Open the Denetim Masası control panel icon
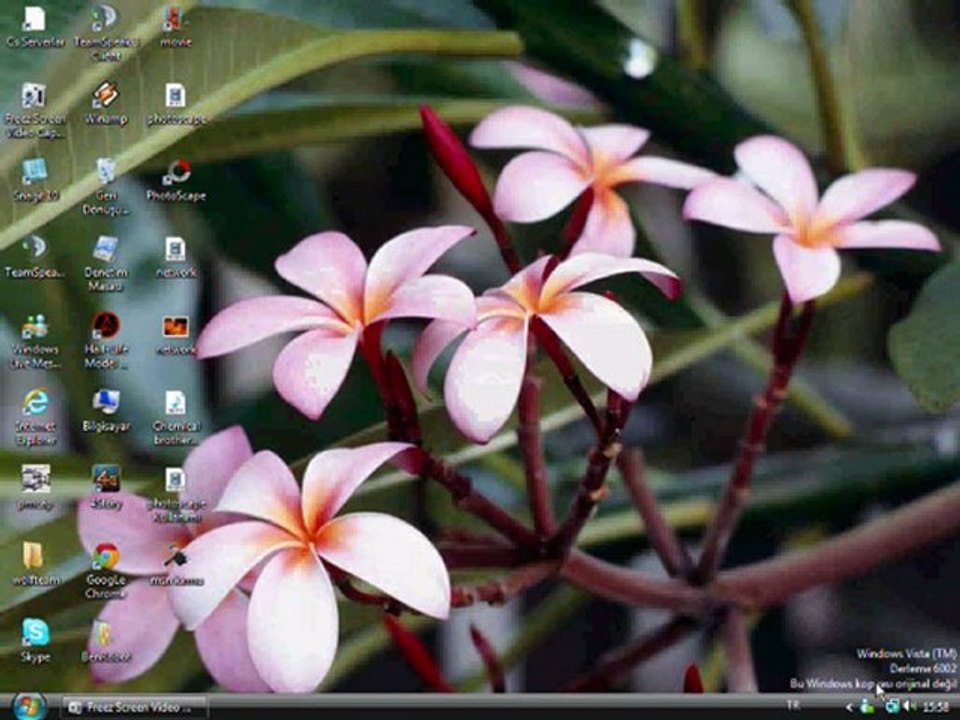This screenshot has width=960, height=720. [105, 263]
